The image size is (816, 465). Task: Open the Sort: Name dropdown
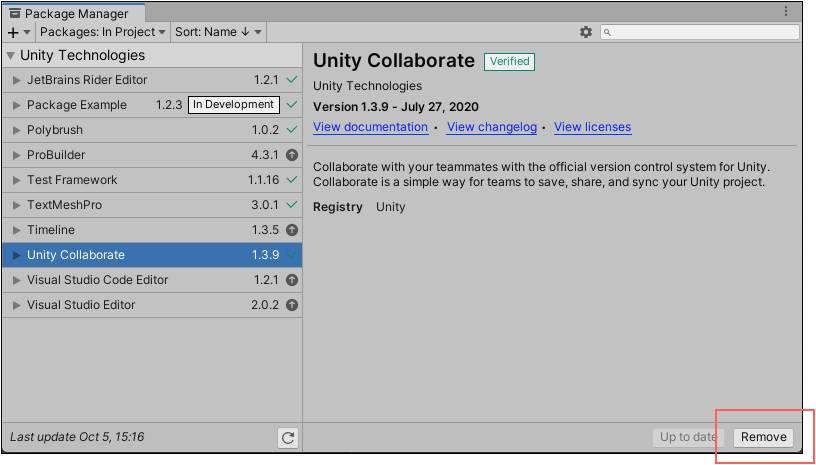click(x=218, y=32)
